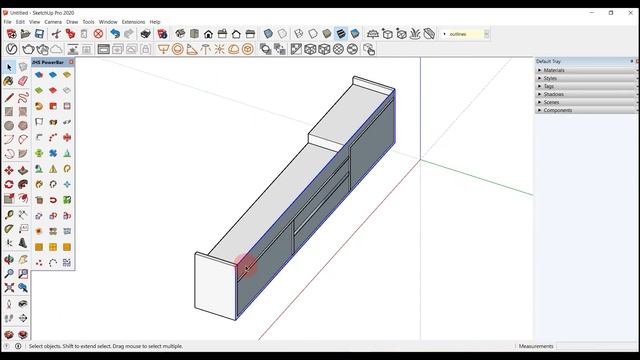Click the blue Undo arrow

pos(115,34)
